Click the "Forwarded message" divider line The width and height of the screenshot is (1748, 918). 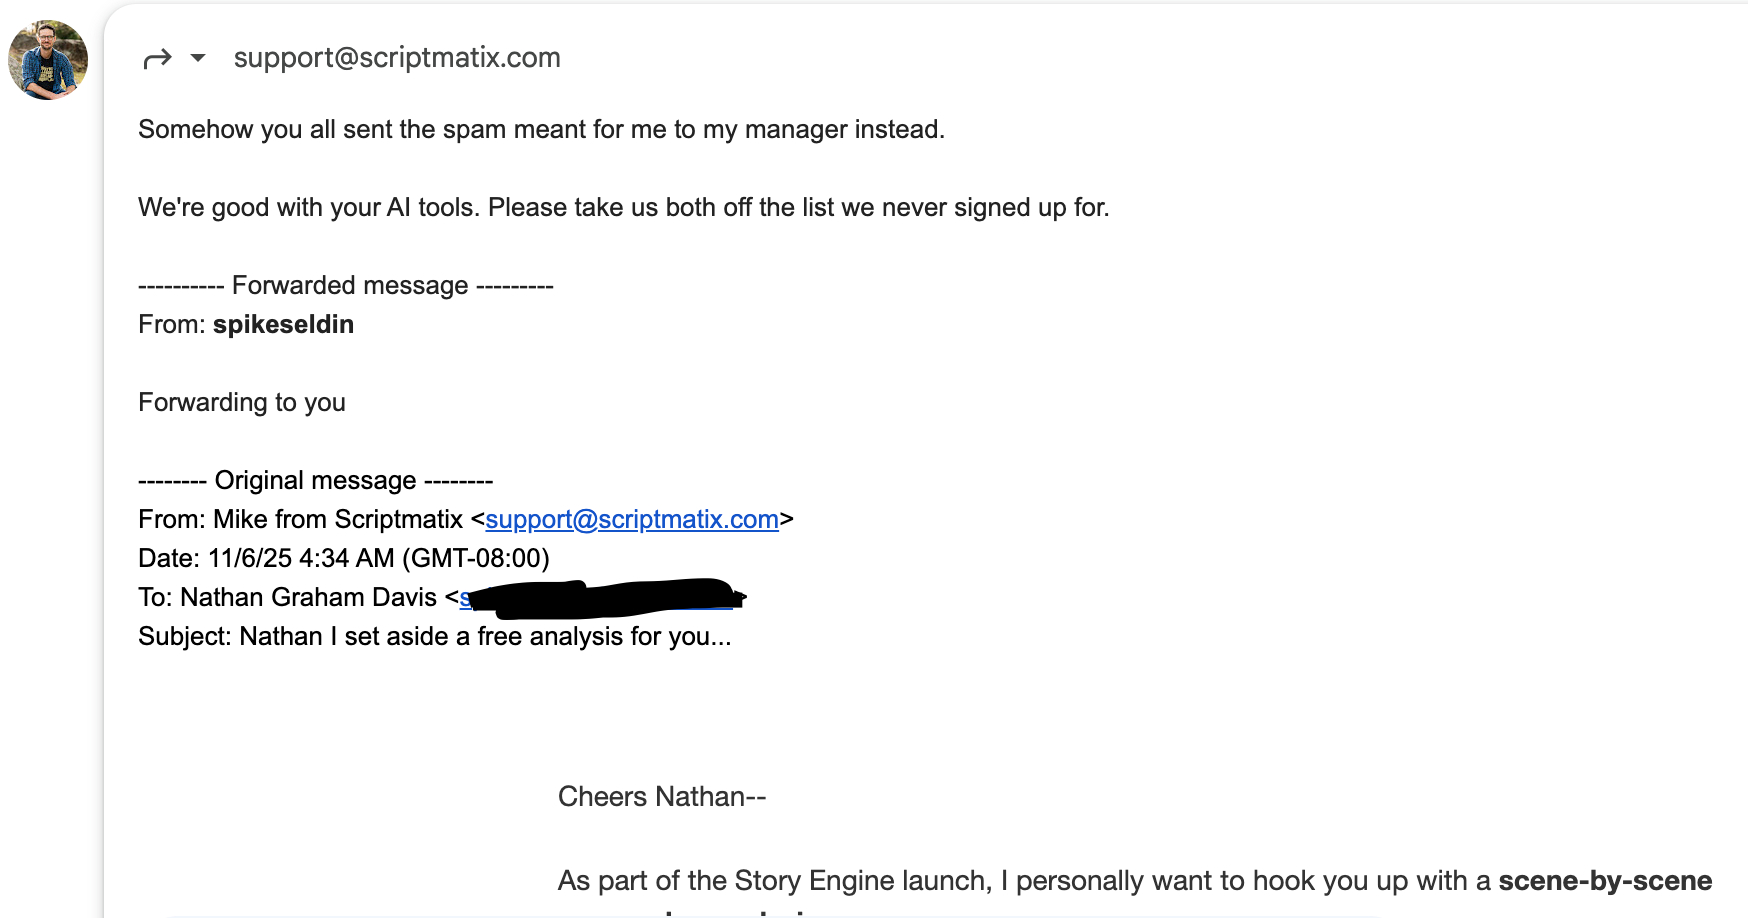(x=346, y=286)
